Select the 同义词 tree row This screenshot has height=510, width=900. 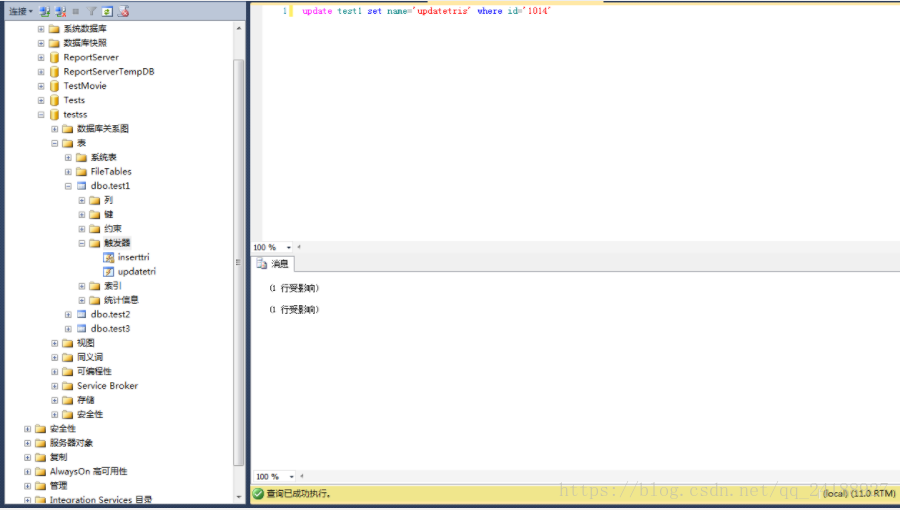coord(90,357)
